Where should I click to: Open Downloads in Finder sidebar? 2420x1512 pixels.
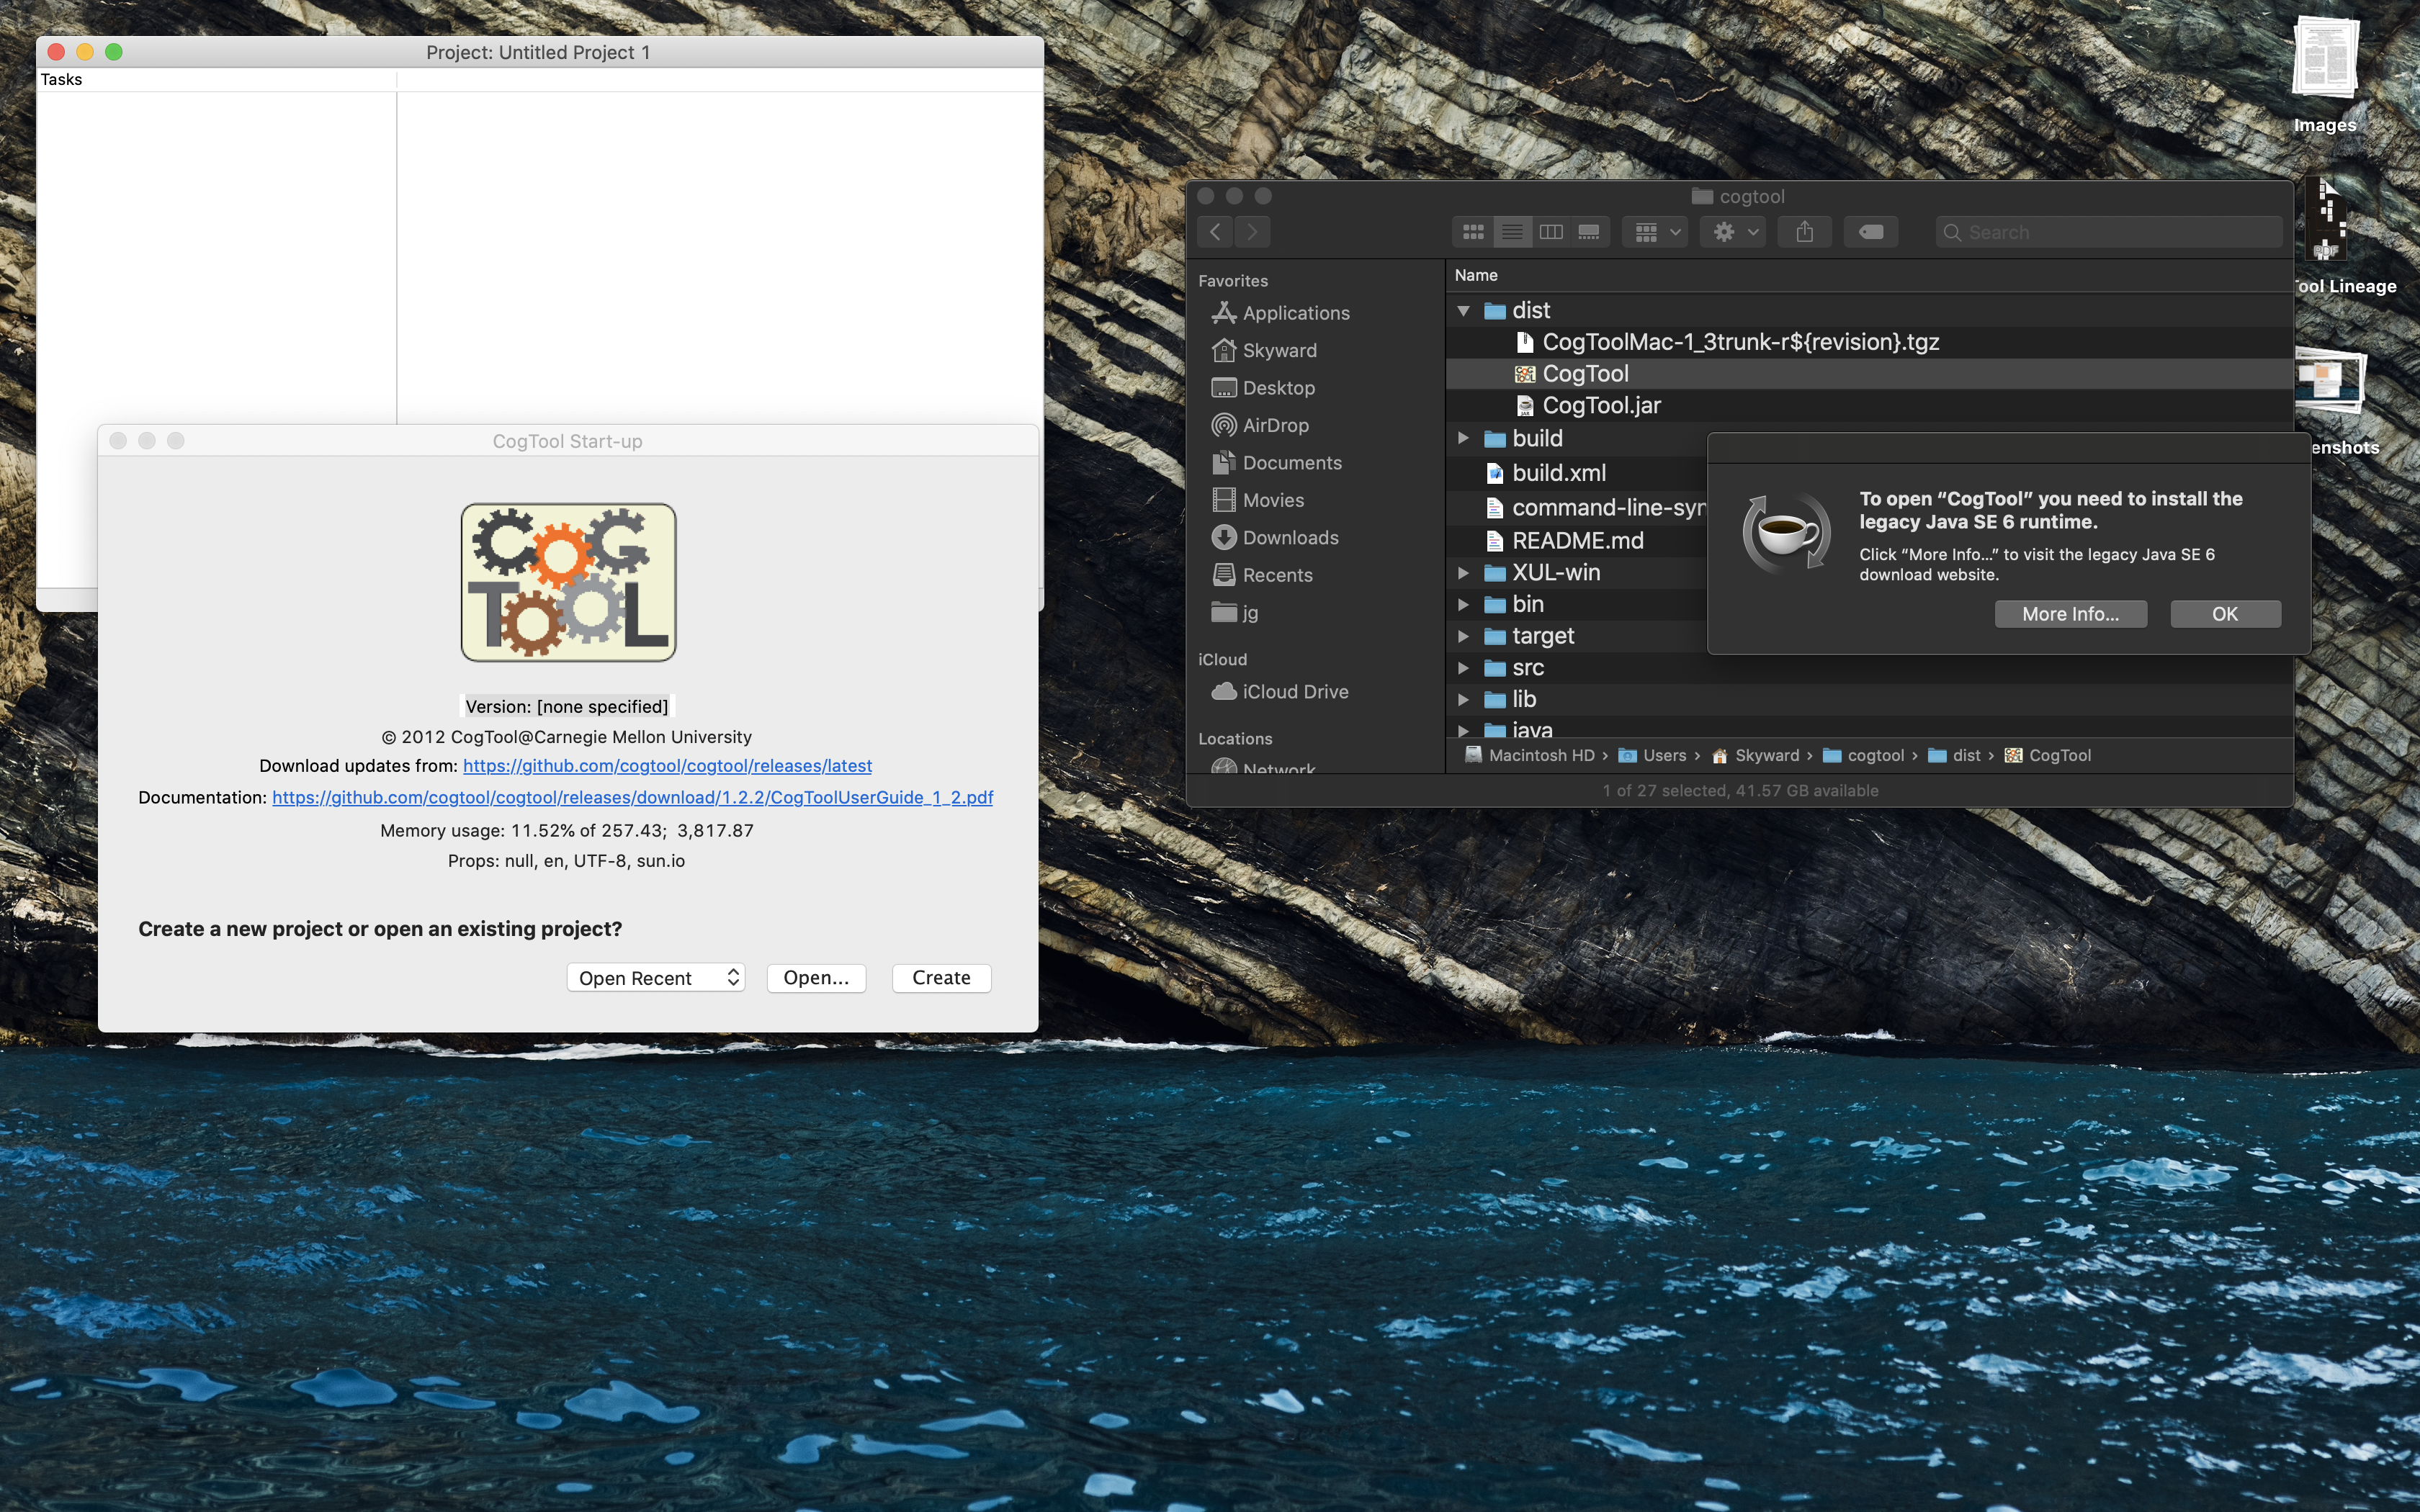point(1289,537)
